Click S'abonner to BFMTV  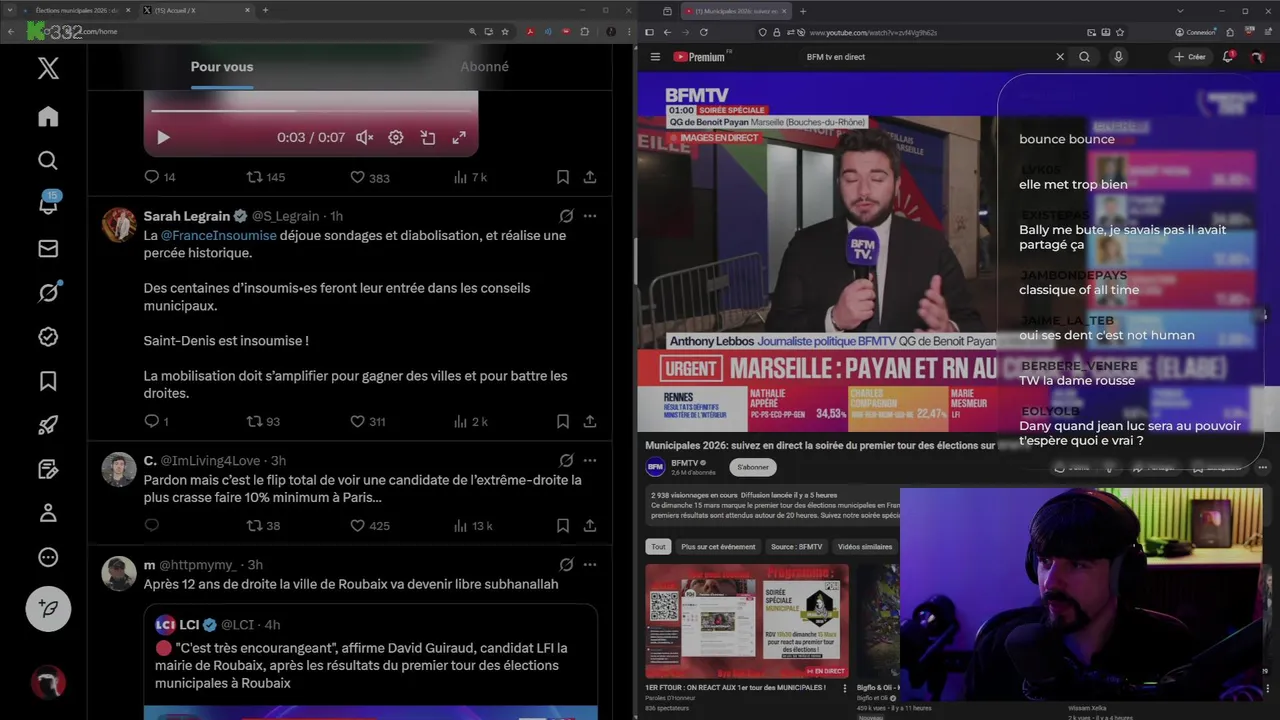coord(753,467)
